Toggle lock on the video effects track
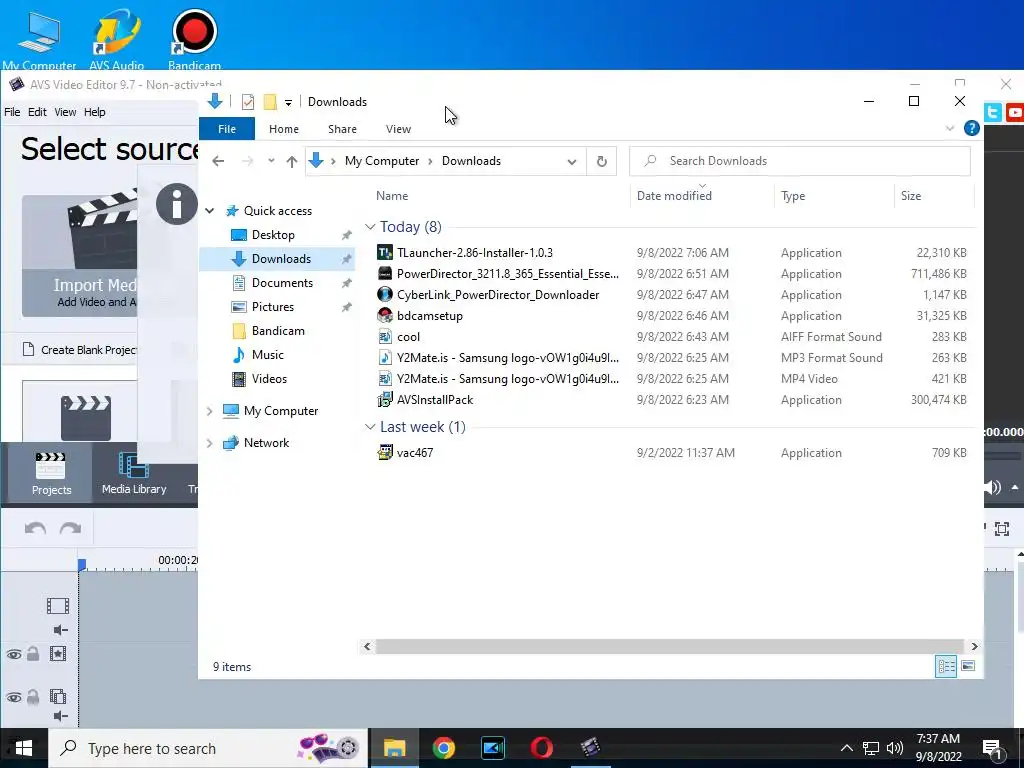This screenshot has width=1024, height=768. (x=33, y=653)
